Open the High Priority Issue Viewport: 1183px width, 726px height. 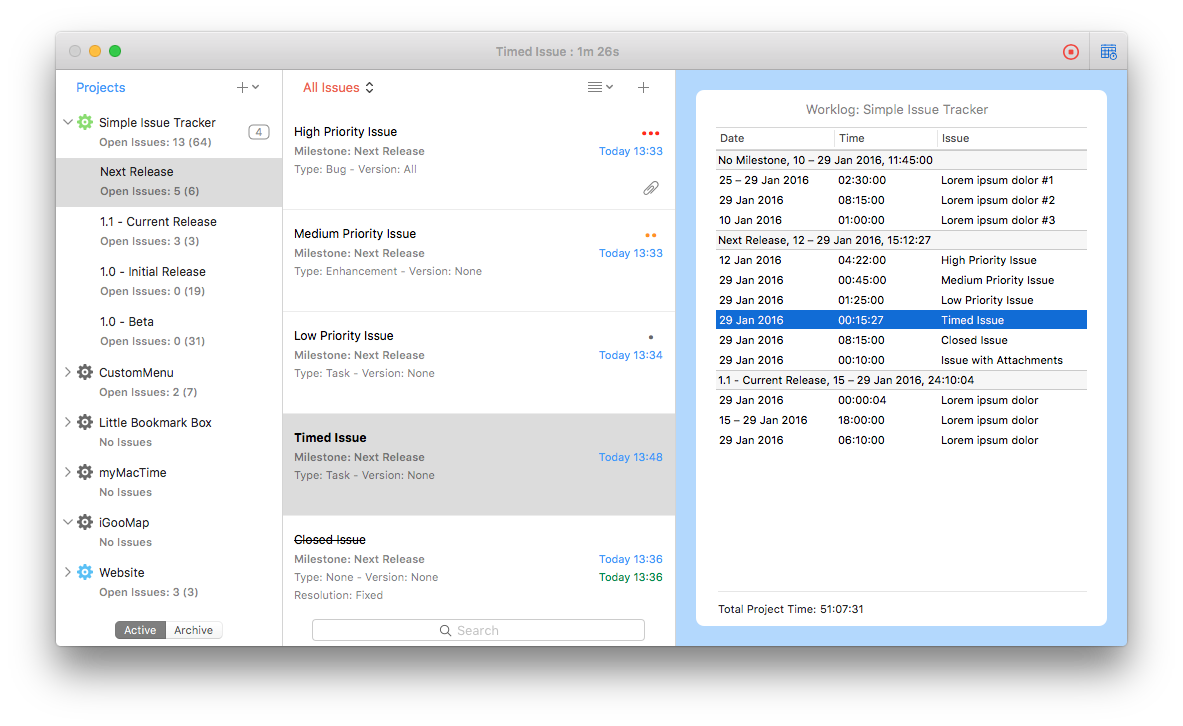pyautogui.click(x=478, y=158)
